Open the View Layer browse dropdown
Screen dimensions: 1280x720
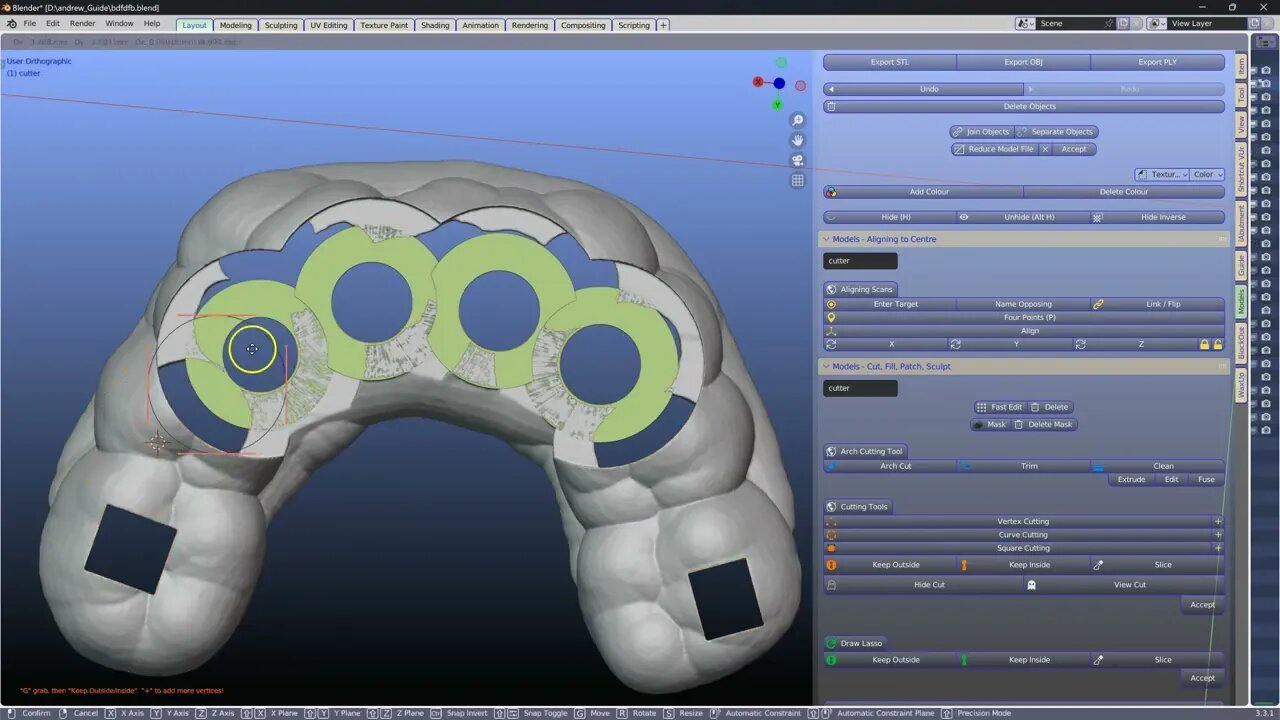point(1157,23)
